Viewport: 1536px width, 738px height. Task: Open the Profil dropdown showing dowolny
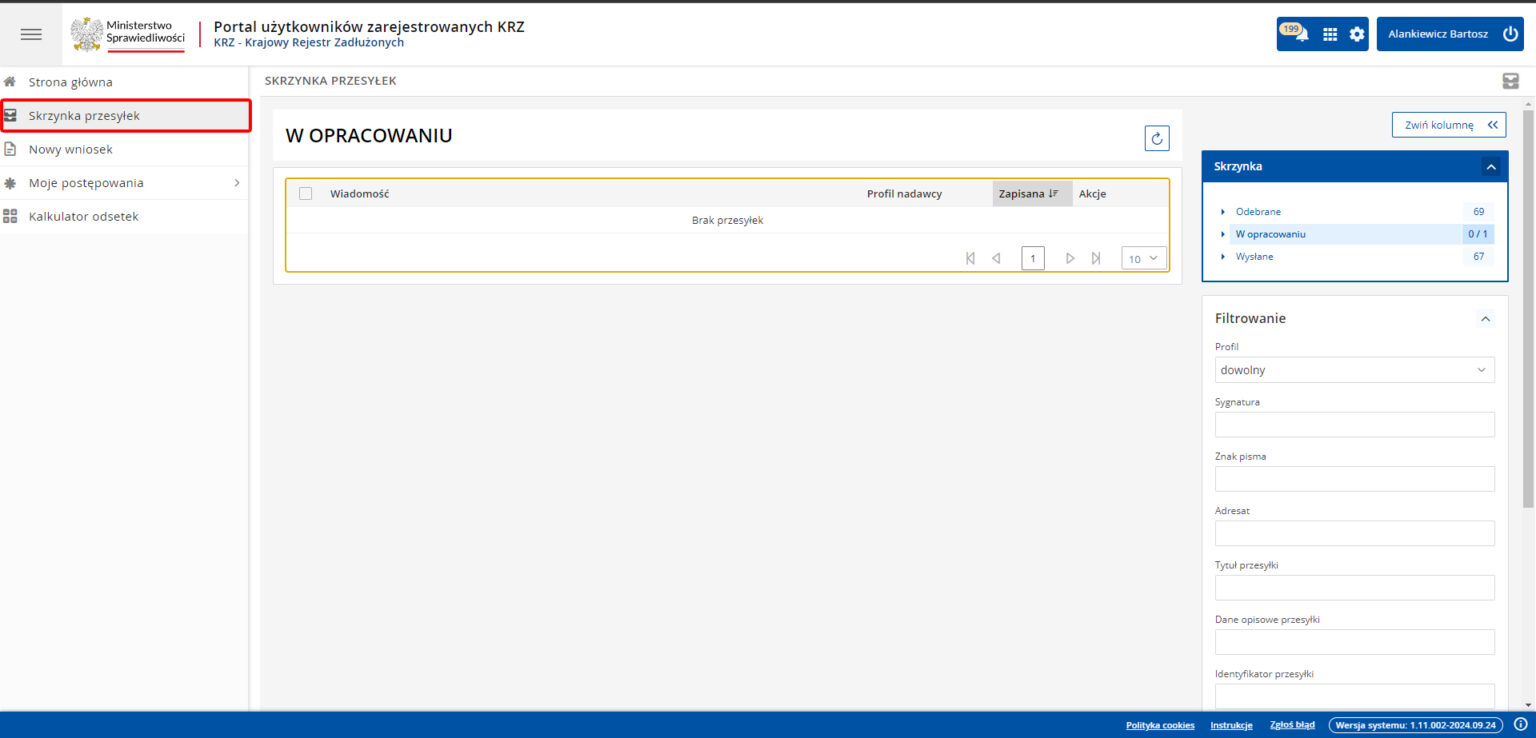[x=1355, y=370]
